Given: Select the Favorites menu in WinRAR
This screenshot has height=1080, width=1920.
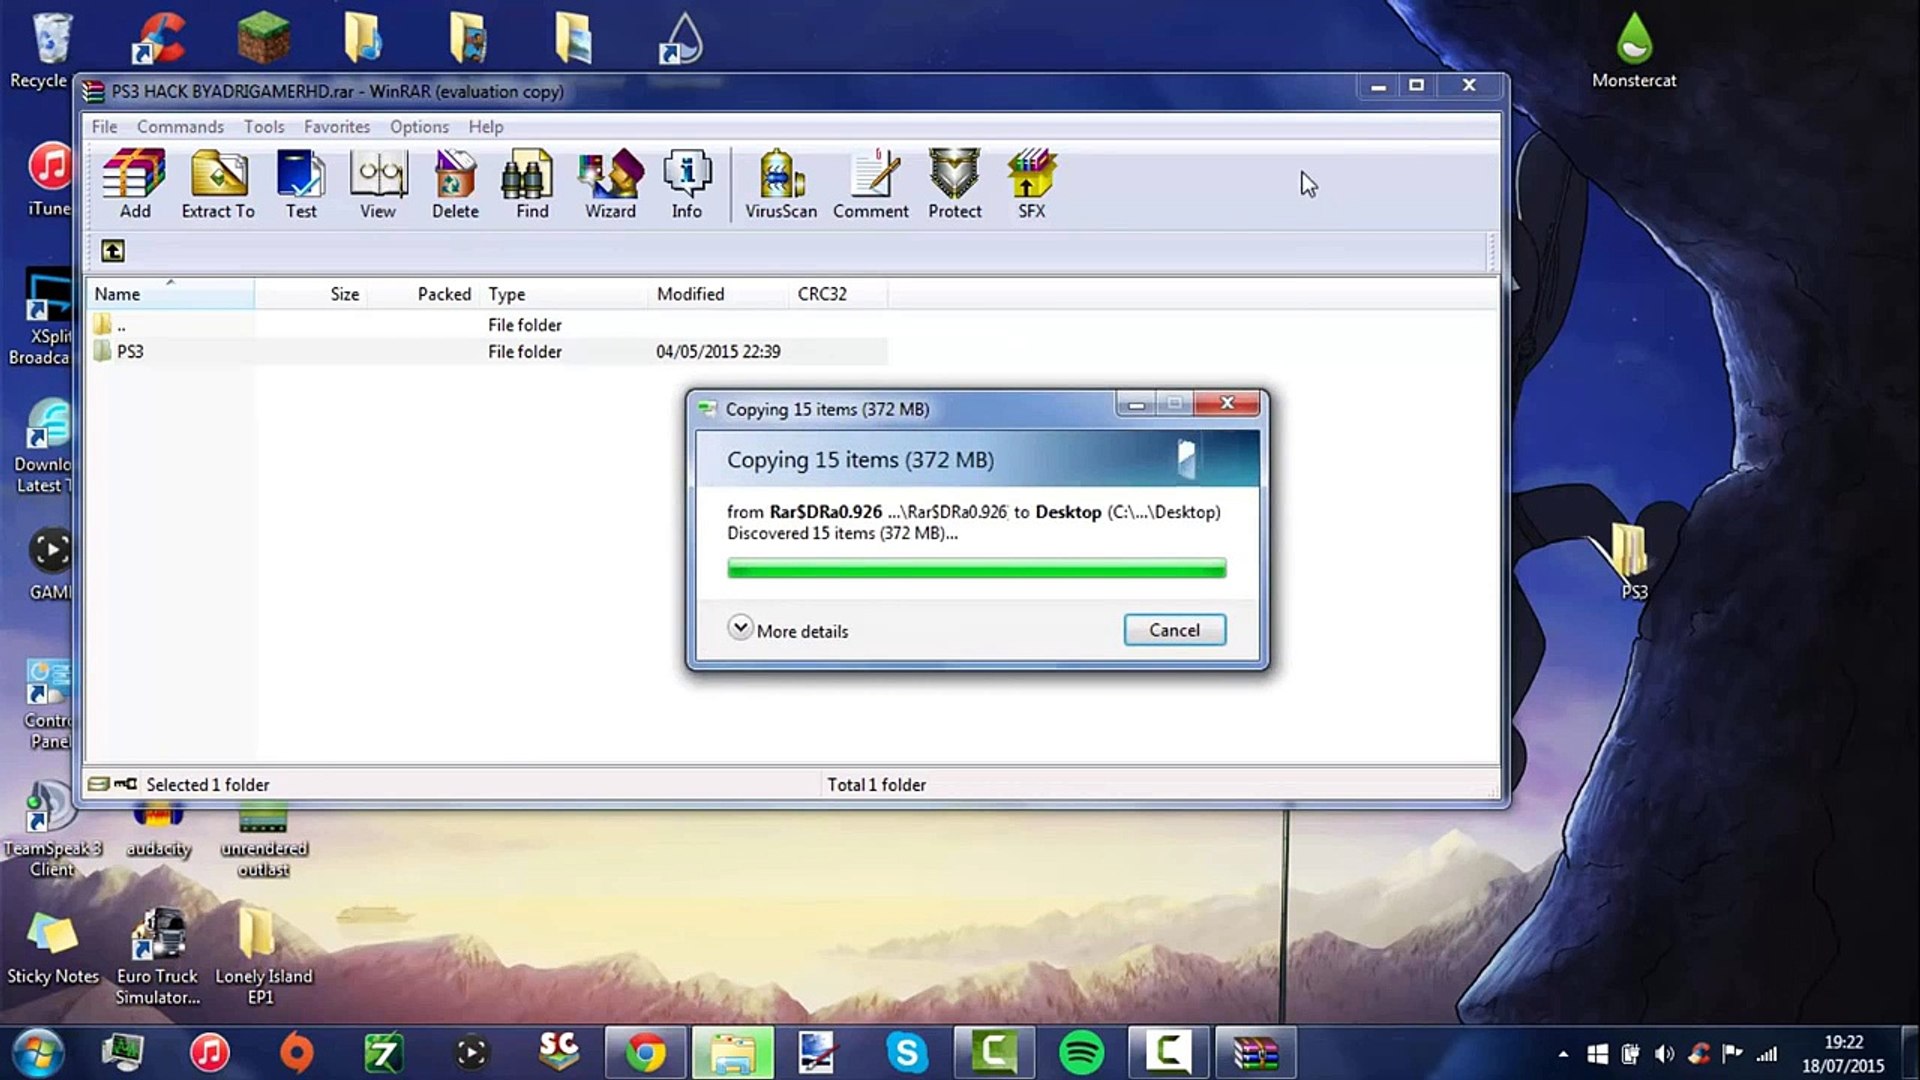Looking at the screenshot, I should (x=336, y=127).
